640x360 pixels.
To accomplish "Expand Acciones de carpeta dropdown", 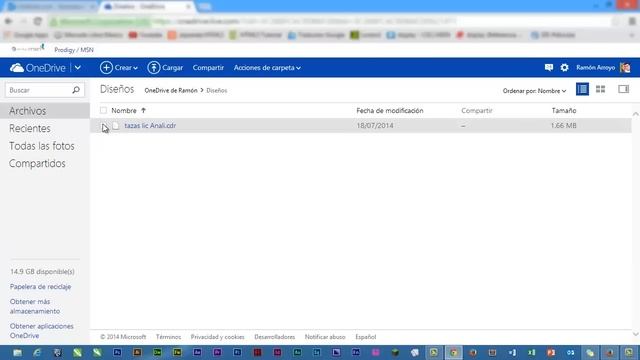I will click(x=267, y=68).
